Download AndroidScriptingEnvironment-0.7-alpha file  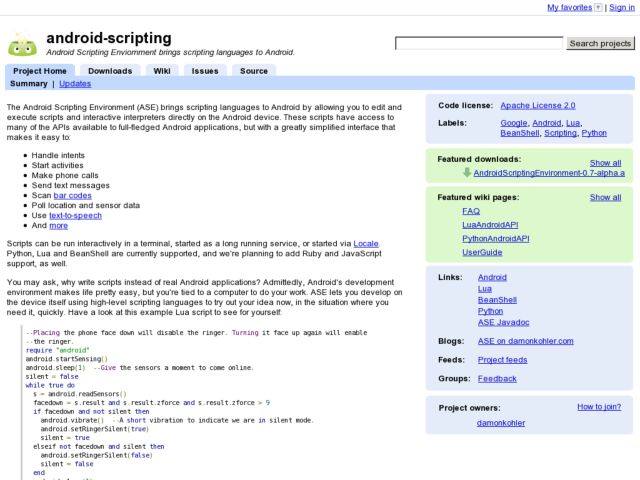click(x=549, y=173)
